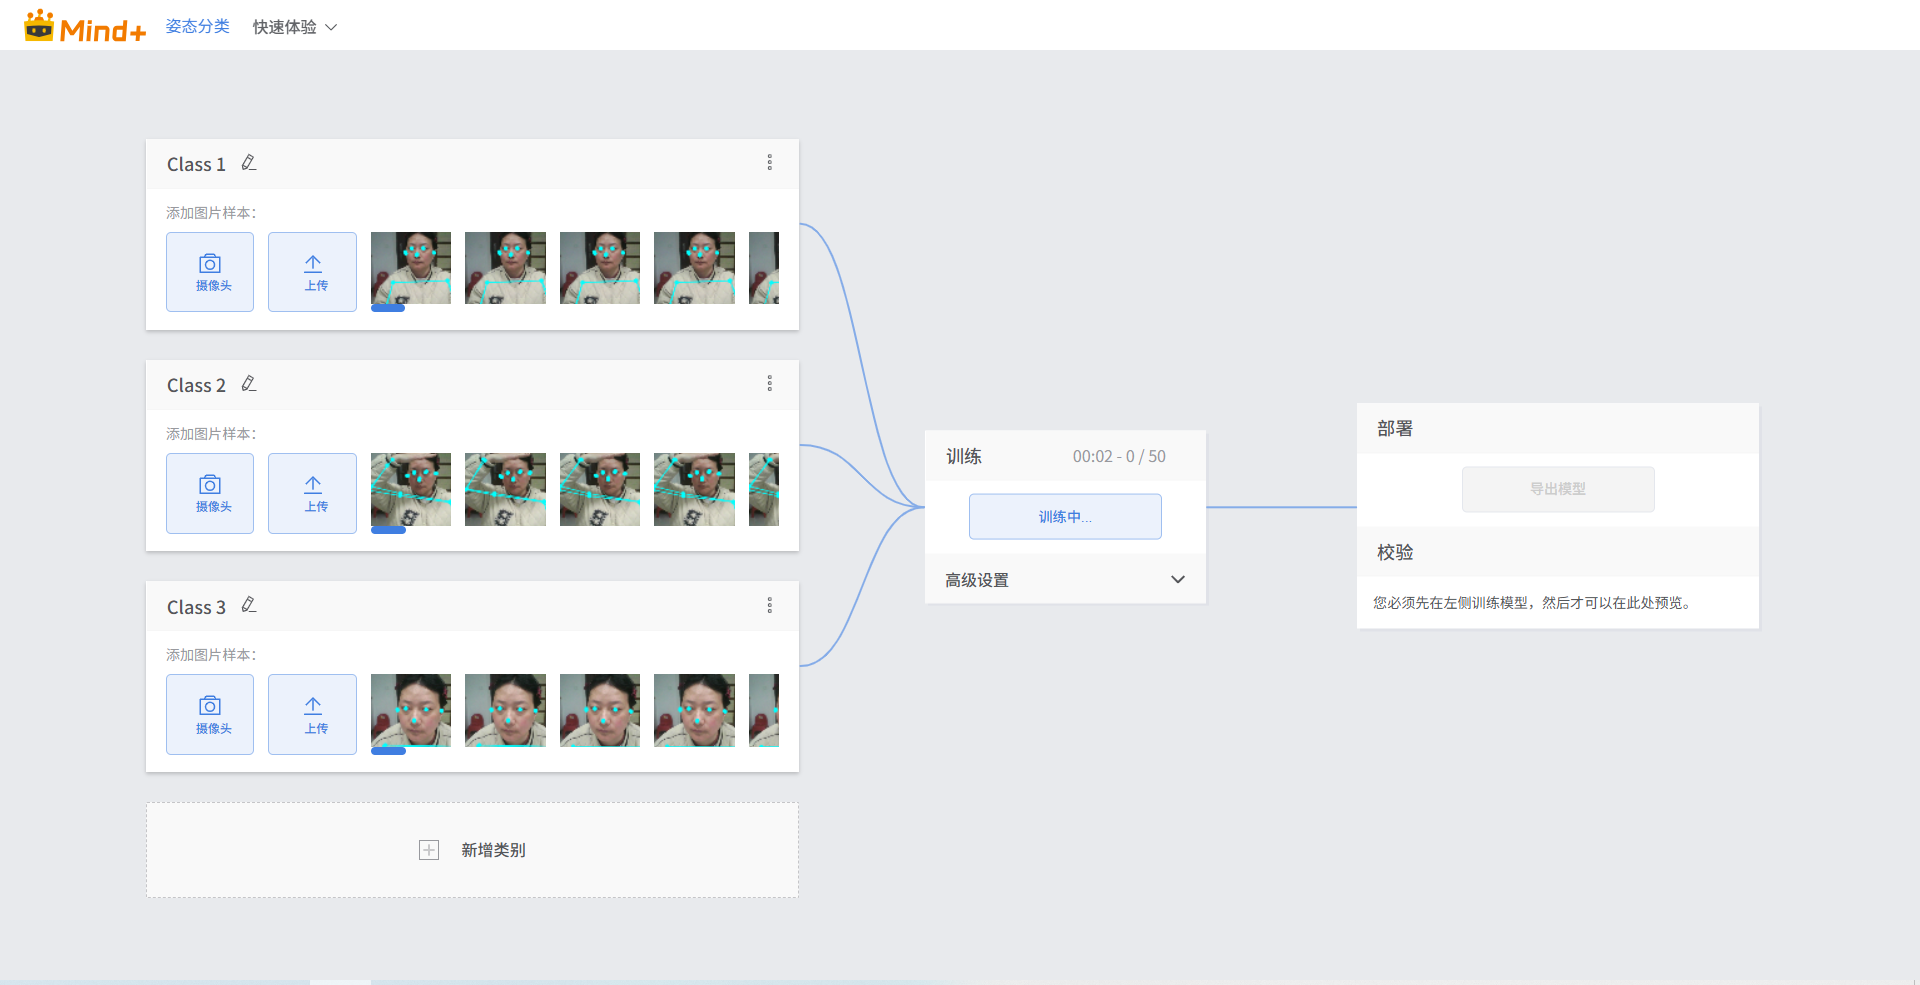This screenshot has height=985, width=1920.
Task: Expand the 高级设置 advanced settings chevron
Action: [1177, 580]
